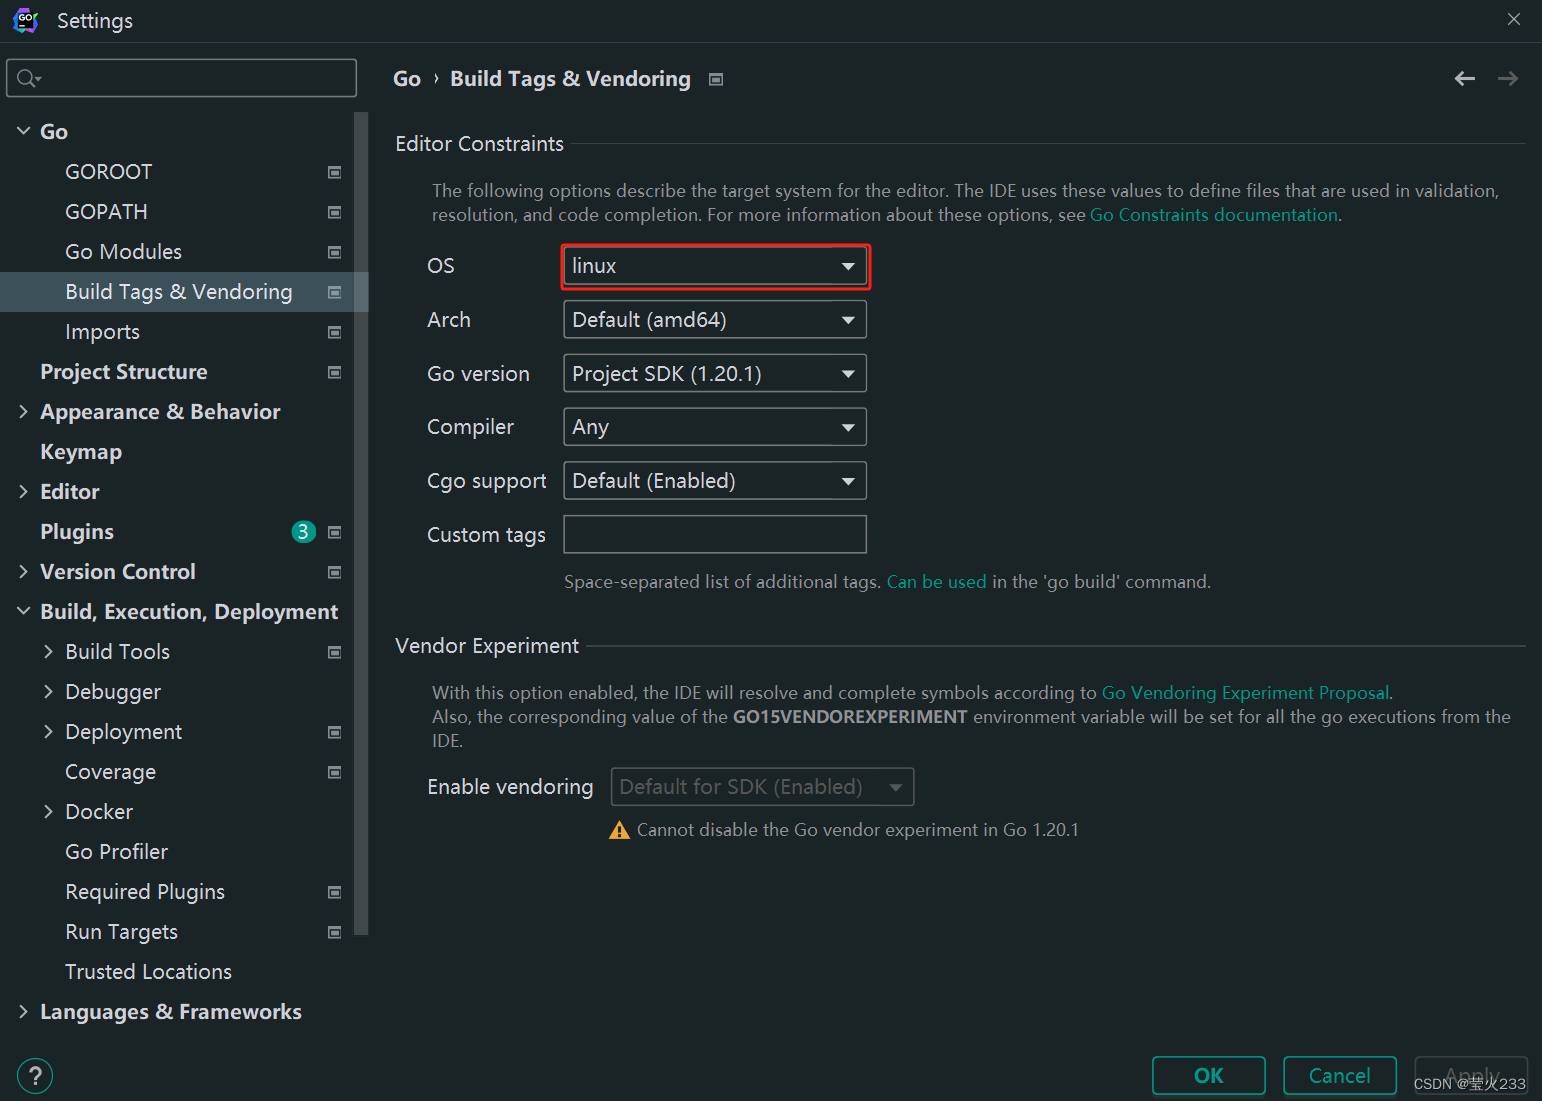Open the OS dropdown set to linux

coord(715,266)
